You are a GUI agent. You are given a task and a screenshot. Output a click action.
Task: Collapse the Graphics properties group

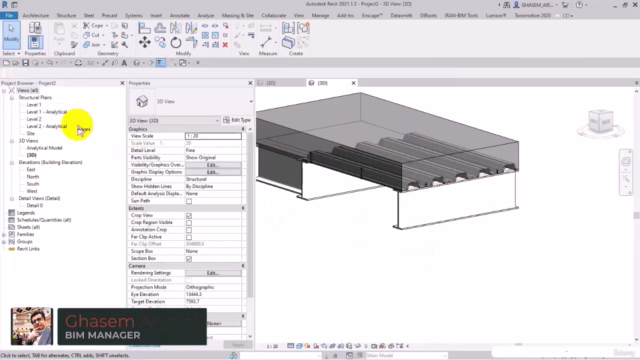(x=243, y=129)
